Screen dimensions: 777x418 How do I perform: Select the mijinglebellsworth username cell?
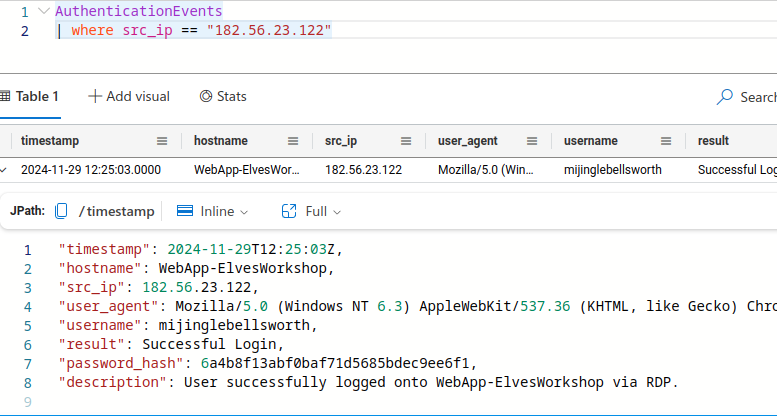612,169
